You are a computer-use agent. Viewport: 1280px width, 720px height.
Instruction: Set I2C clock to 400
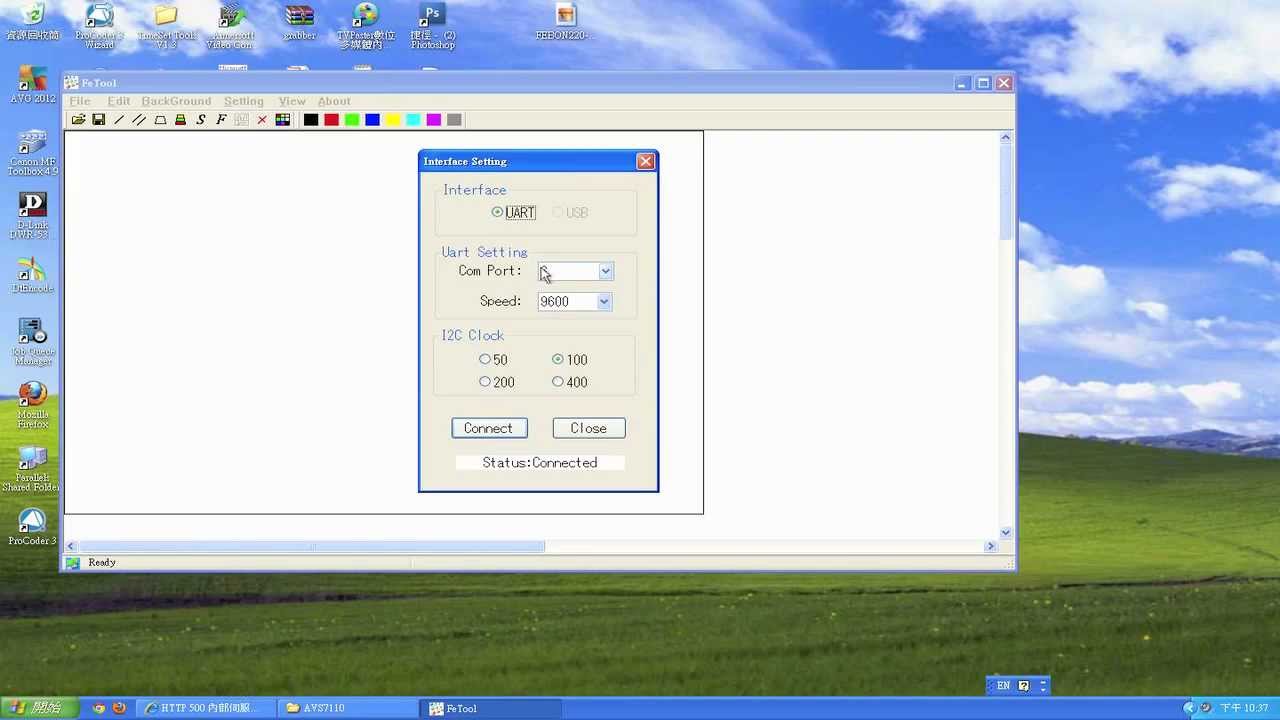[558, 381]
